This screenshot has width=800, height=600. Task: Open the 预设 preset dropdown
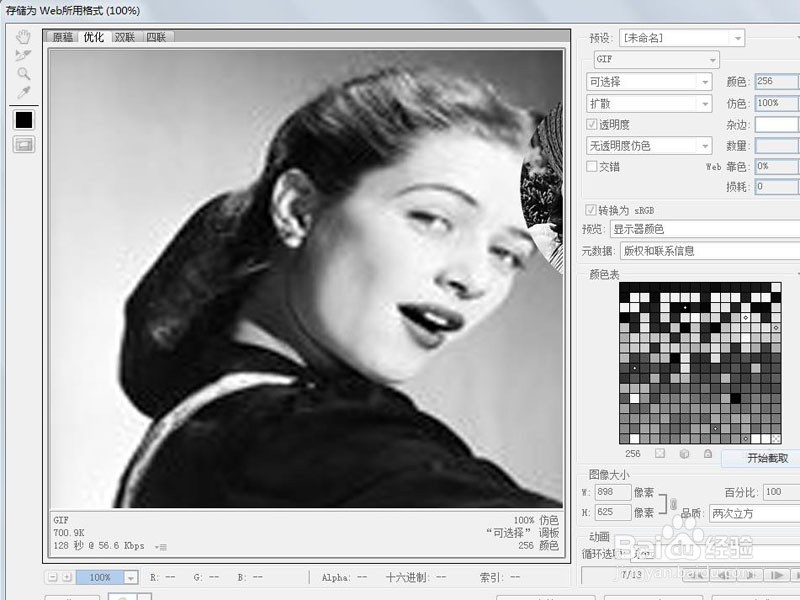[682, 38]
